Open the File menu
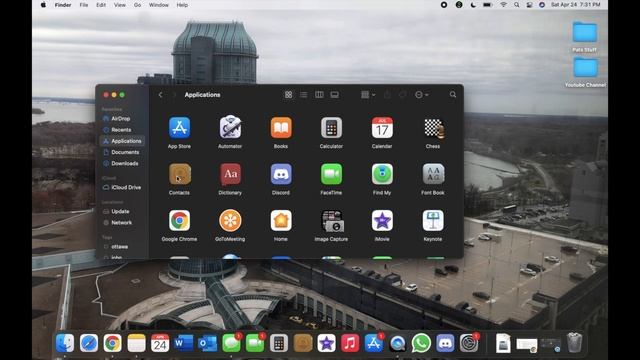This screenshot has width=640, height=360. (84, 5)
